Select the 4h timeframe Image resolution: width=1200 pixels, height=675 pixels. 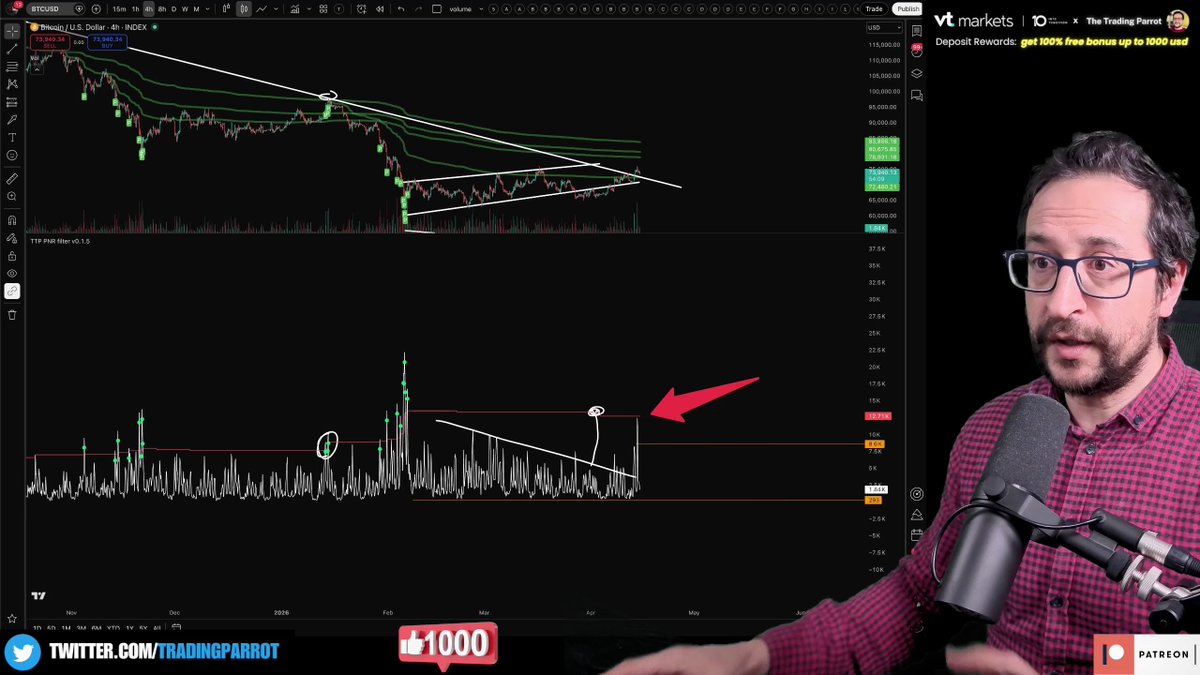pyautogui.click(x=148, y=9)
